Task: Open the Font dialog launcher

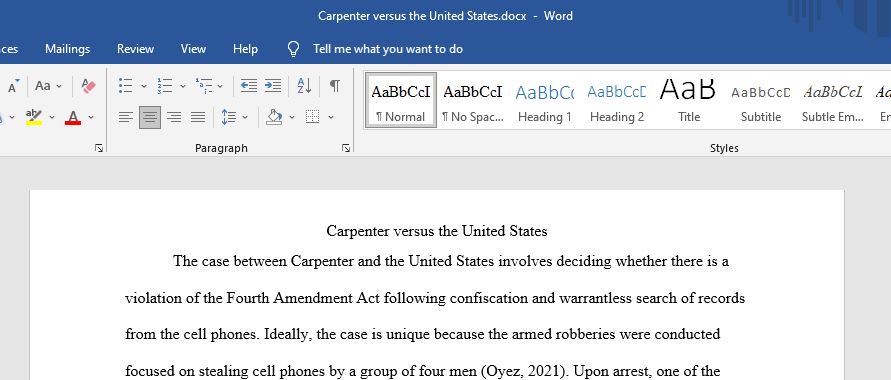Action: (99, 148)
